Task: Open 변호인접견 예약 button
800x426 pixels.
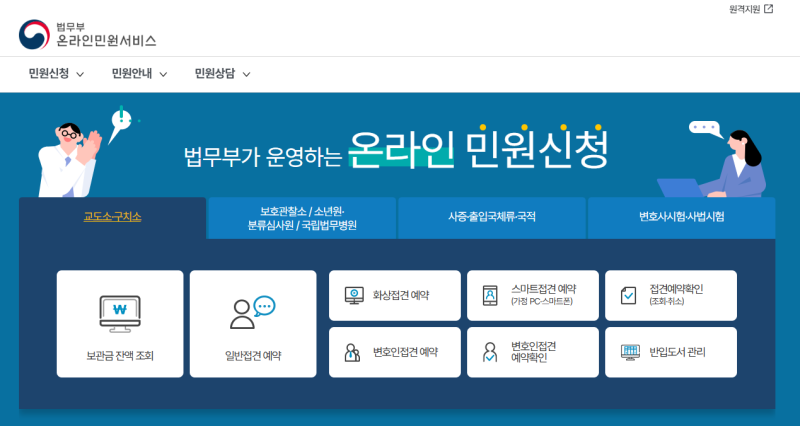Action: click(395, 352)
